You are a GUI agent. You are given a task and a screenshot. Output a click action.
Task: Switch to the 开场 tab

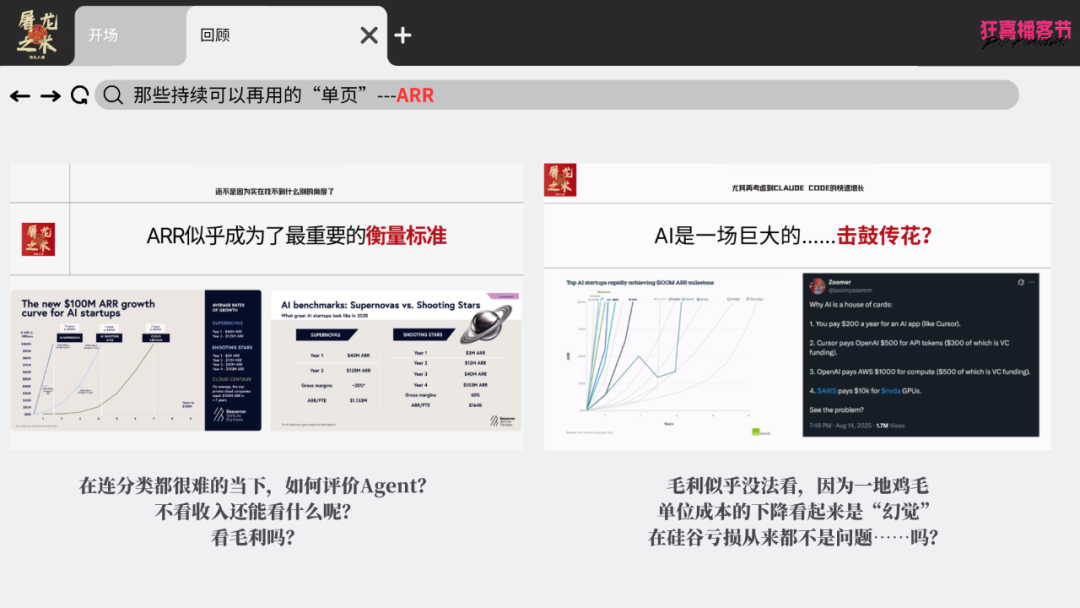point(129,35)
